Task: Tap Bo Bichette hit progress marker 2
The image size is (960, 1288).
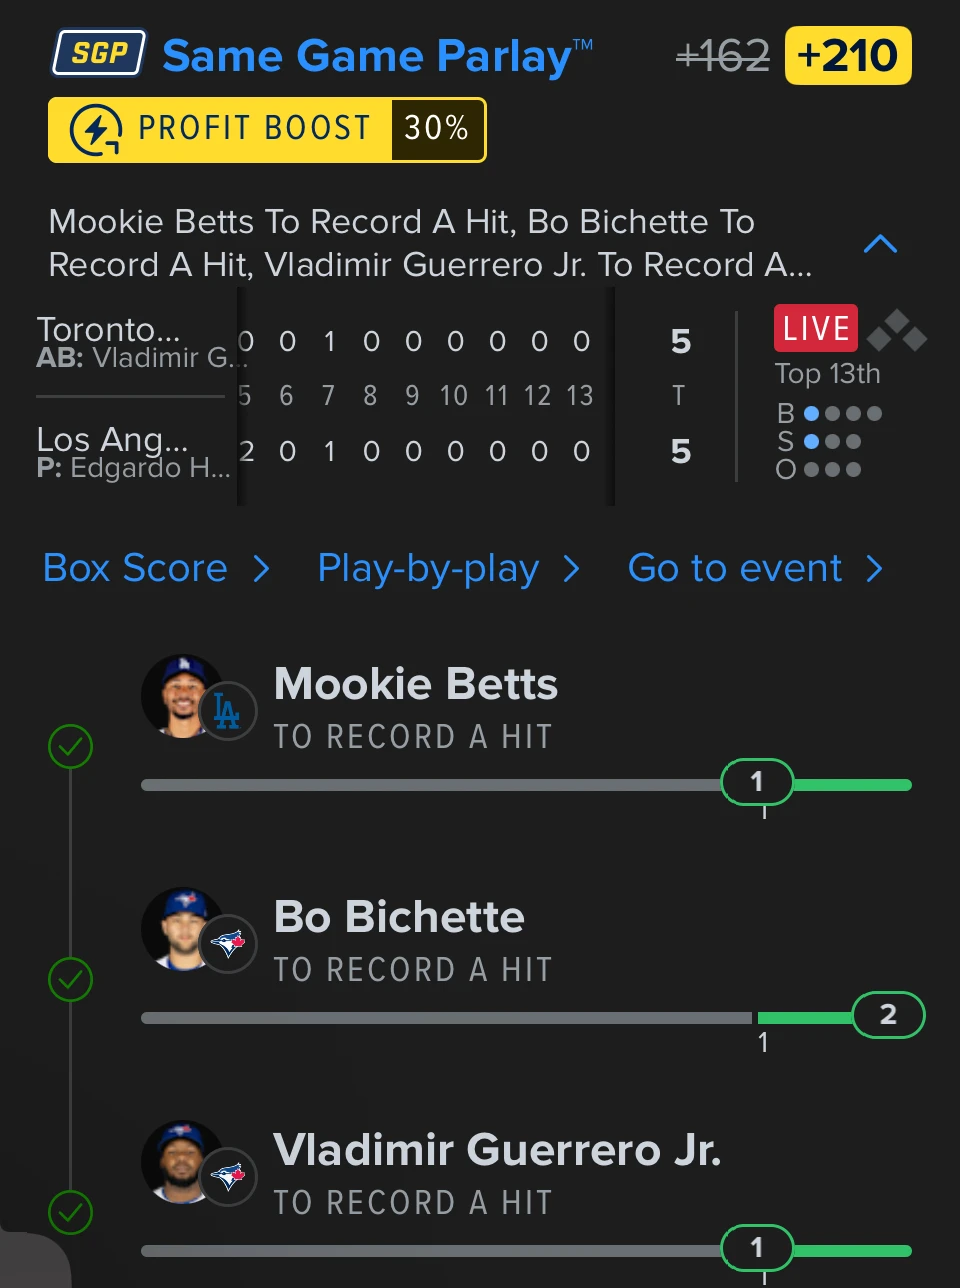Action: coord(888,1015)
